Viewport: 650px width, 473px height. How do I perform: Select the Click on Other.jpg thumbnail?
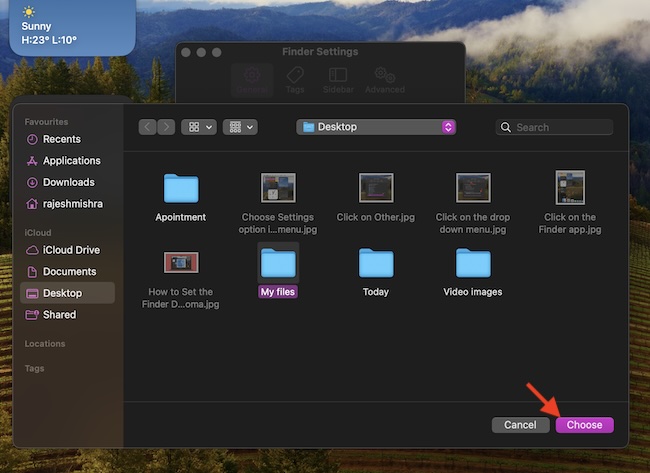[x=376, y=188]
